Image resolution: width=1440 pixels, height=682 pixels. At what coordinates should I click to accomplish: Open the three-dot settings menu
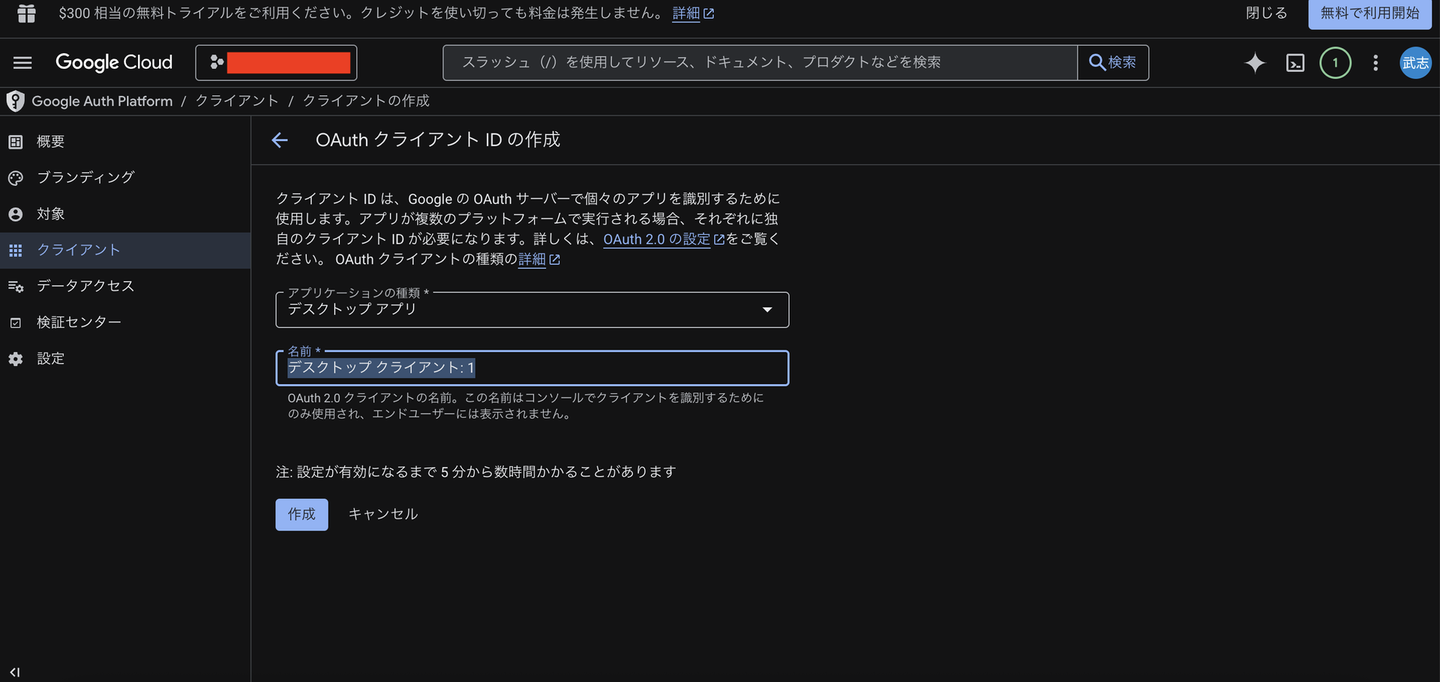click(1376, 63)
